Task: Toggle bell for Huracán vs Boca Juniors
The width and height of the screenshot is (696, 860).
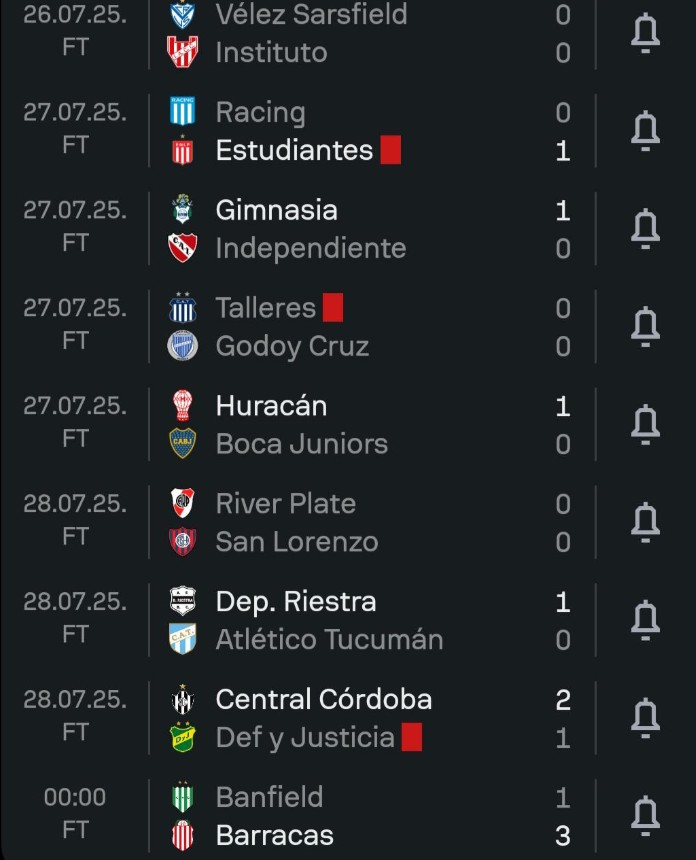Action: click(645, 424)
